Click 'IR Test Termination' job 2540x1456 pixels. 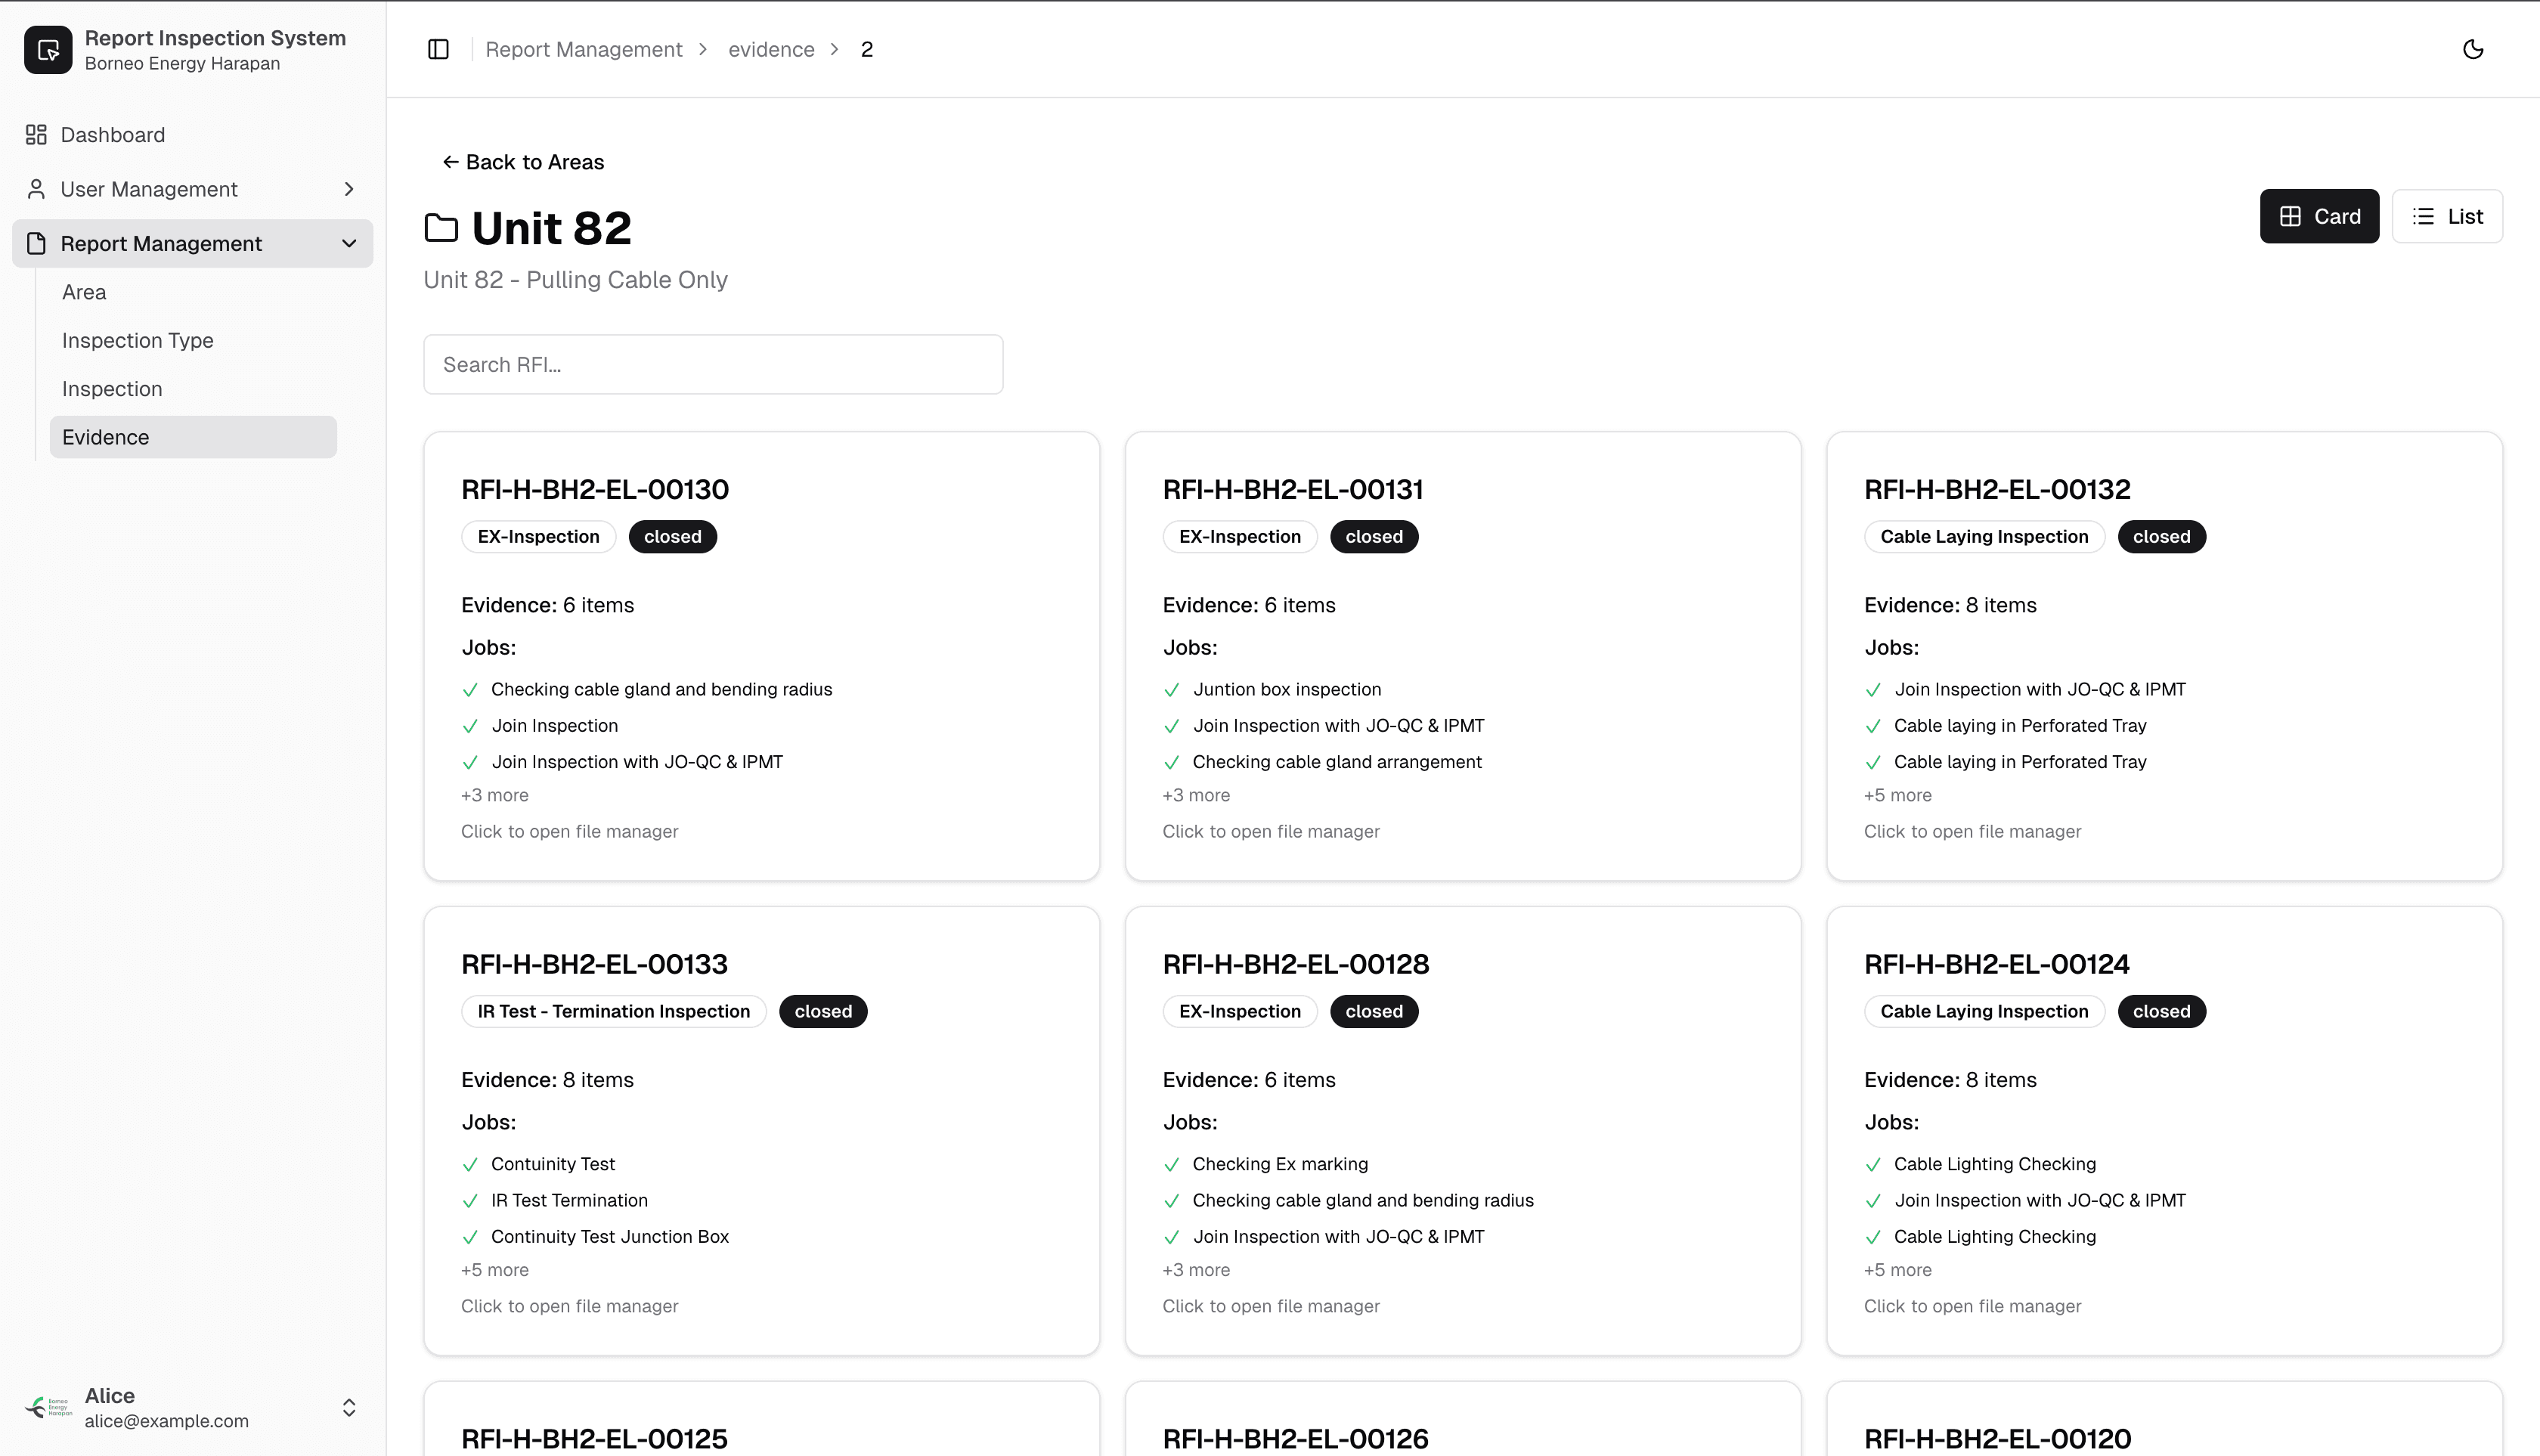[x=569, y=1200]
